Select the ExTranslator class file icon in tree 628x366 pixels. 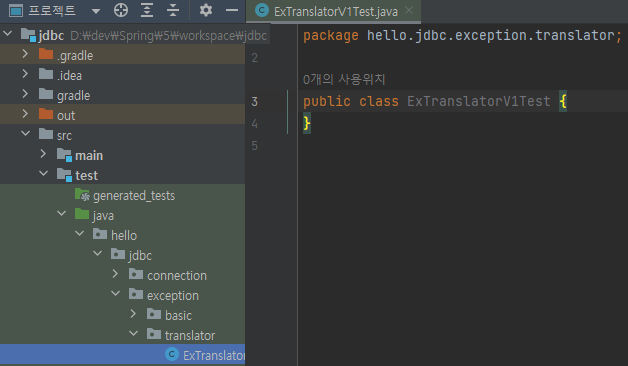[172, 354]
